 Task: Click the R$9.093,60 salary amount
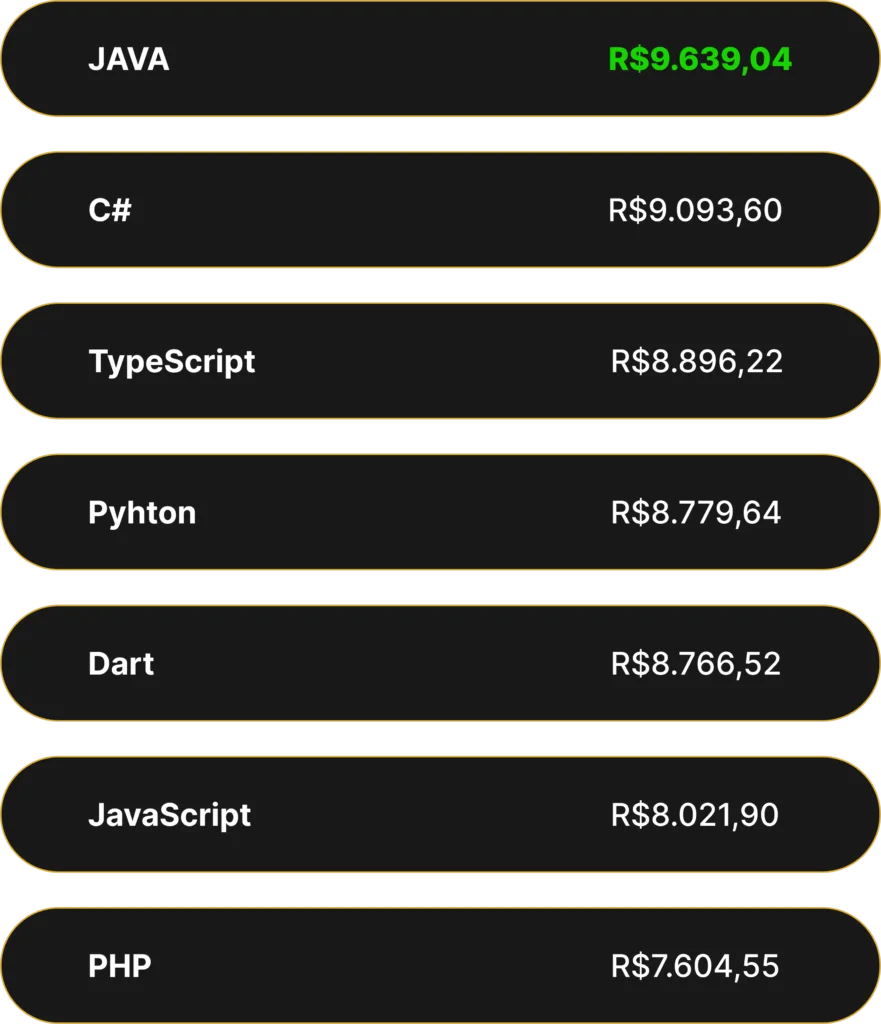[x=695, y=211]
